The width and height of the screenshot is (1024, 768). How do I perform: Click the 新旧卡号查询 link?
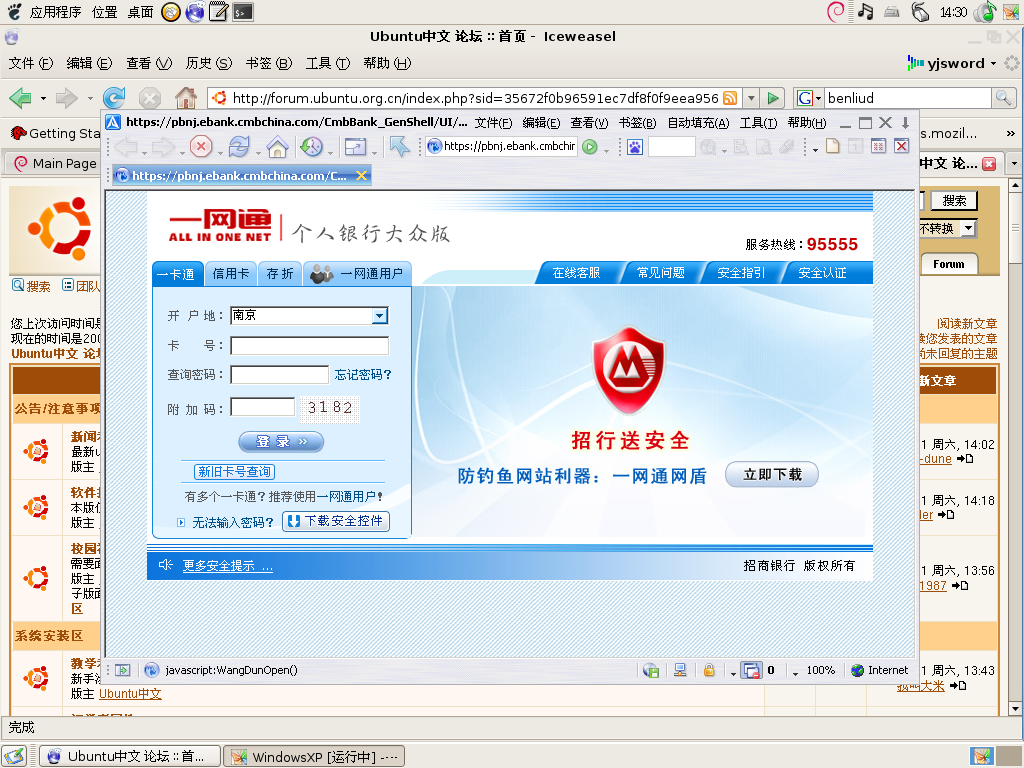pos(234,472)
